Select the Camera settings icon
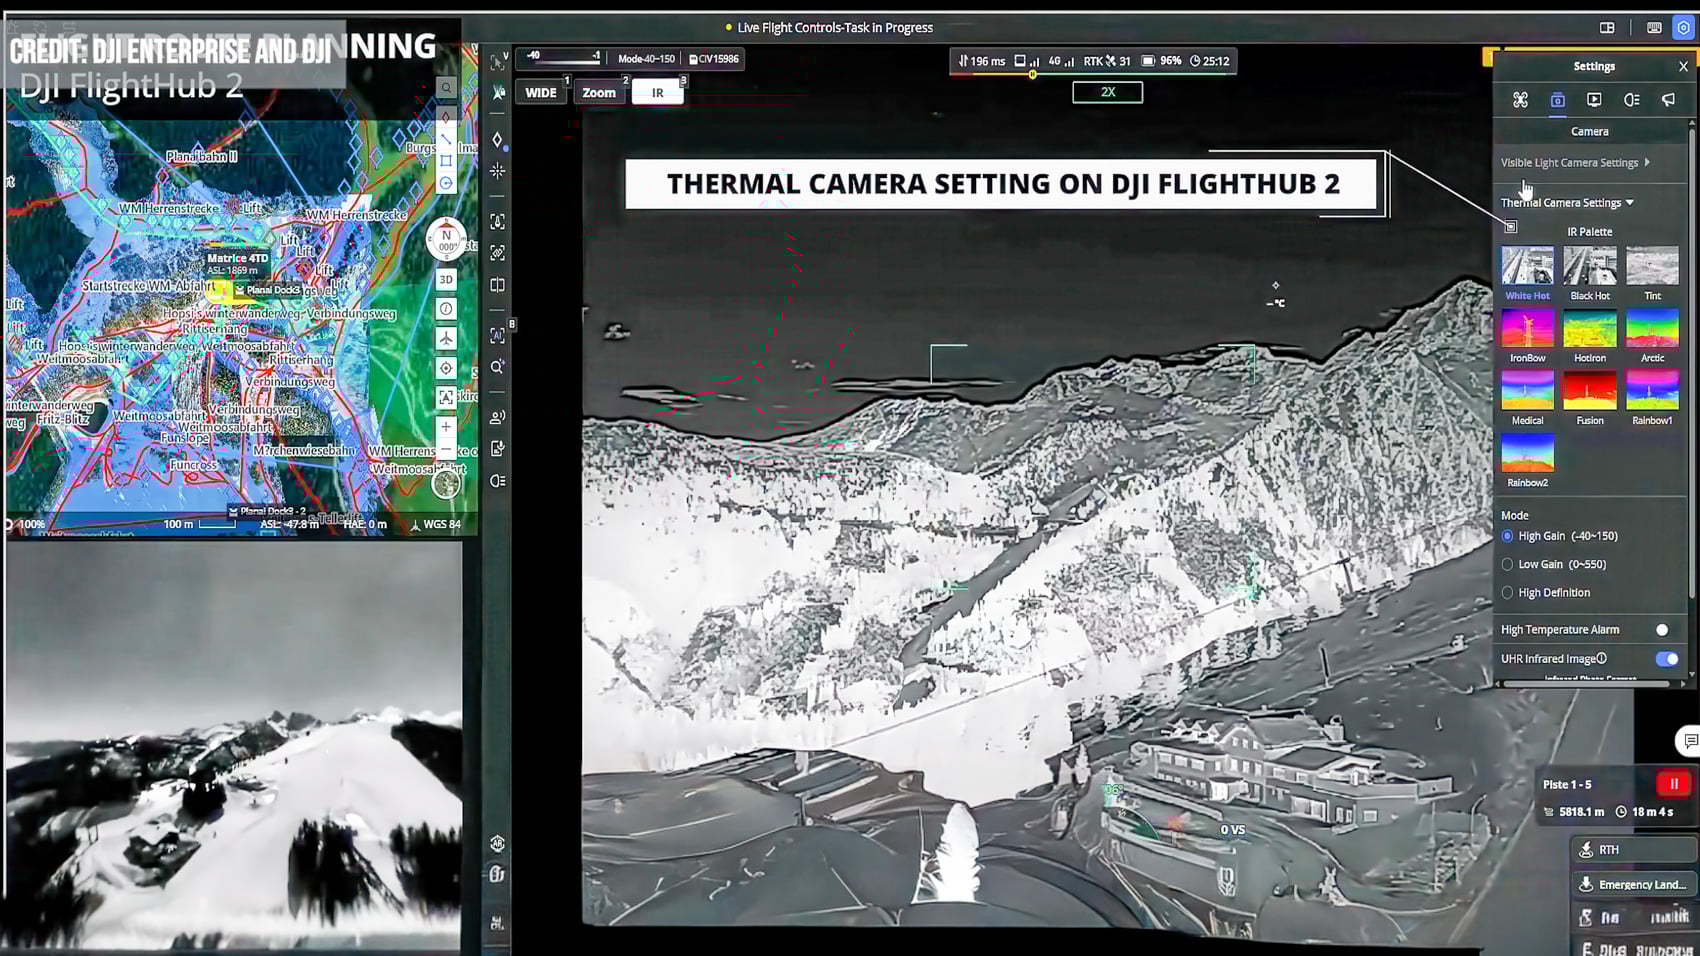This screenshot has width=1700, height=956. pos(1557,99)
